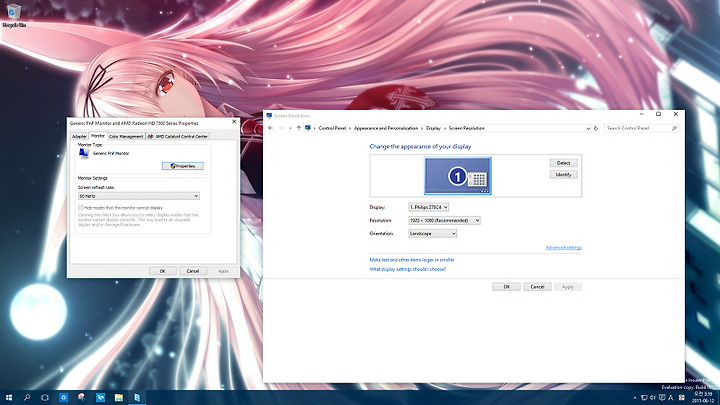
Task: Switch input language with the A indicator
Action: 670,398
